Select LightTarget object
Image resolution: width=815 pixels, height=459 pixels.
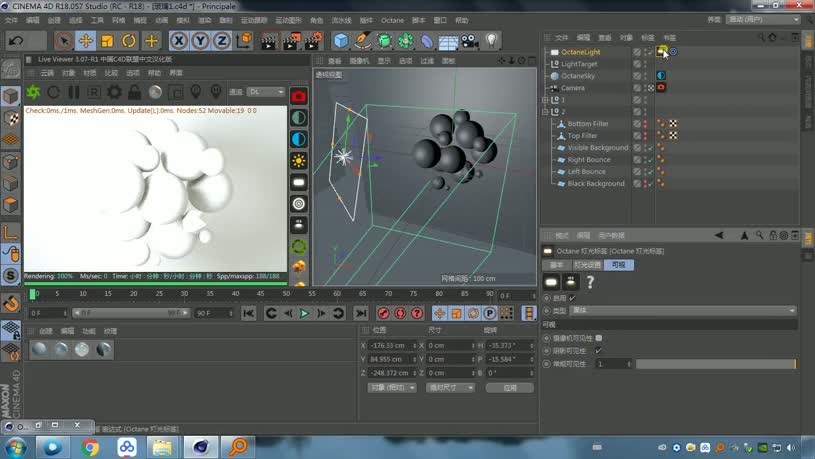(579, 64)
